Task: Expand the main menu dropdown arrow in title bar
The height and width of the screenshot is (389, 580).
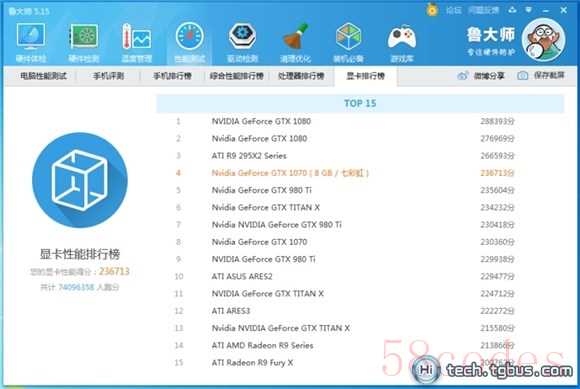Action: point(529,10)
